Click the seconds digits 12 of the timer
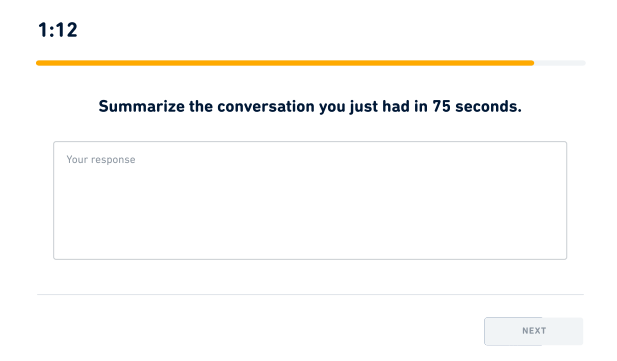617x361 pixels. coord(67,30)
